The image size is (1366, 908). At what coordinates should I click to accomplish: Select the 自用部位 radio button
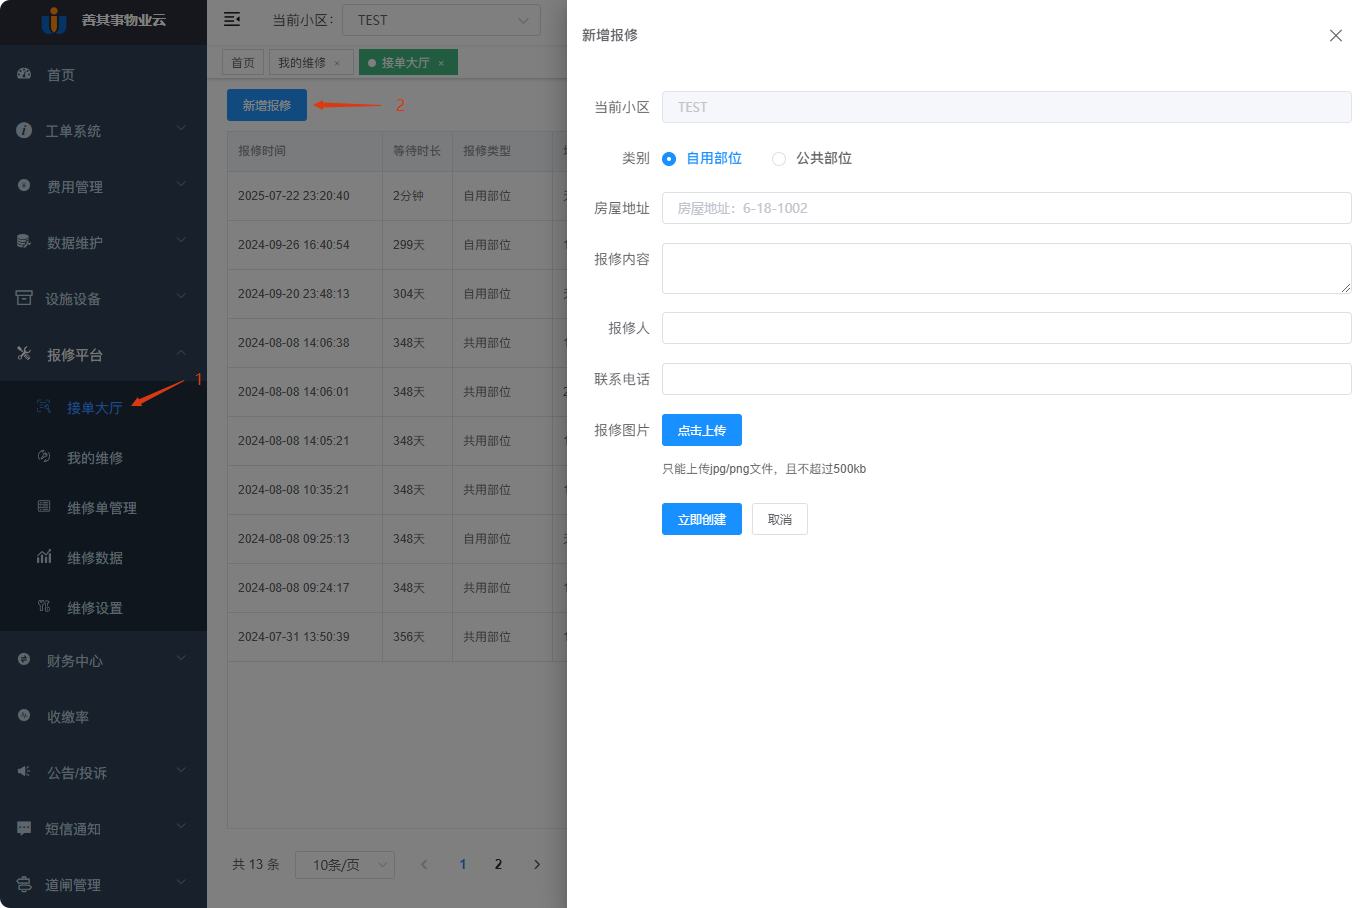(669, 158)
